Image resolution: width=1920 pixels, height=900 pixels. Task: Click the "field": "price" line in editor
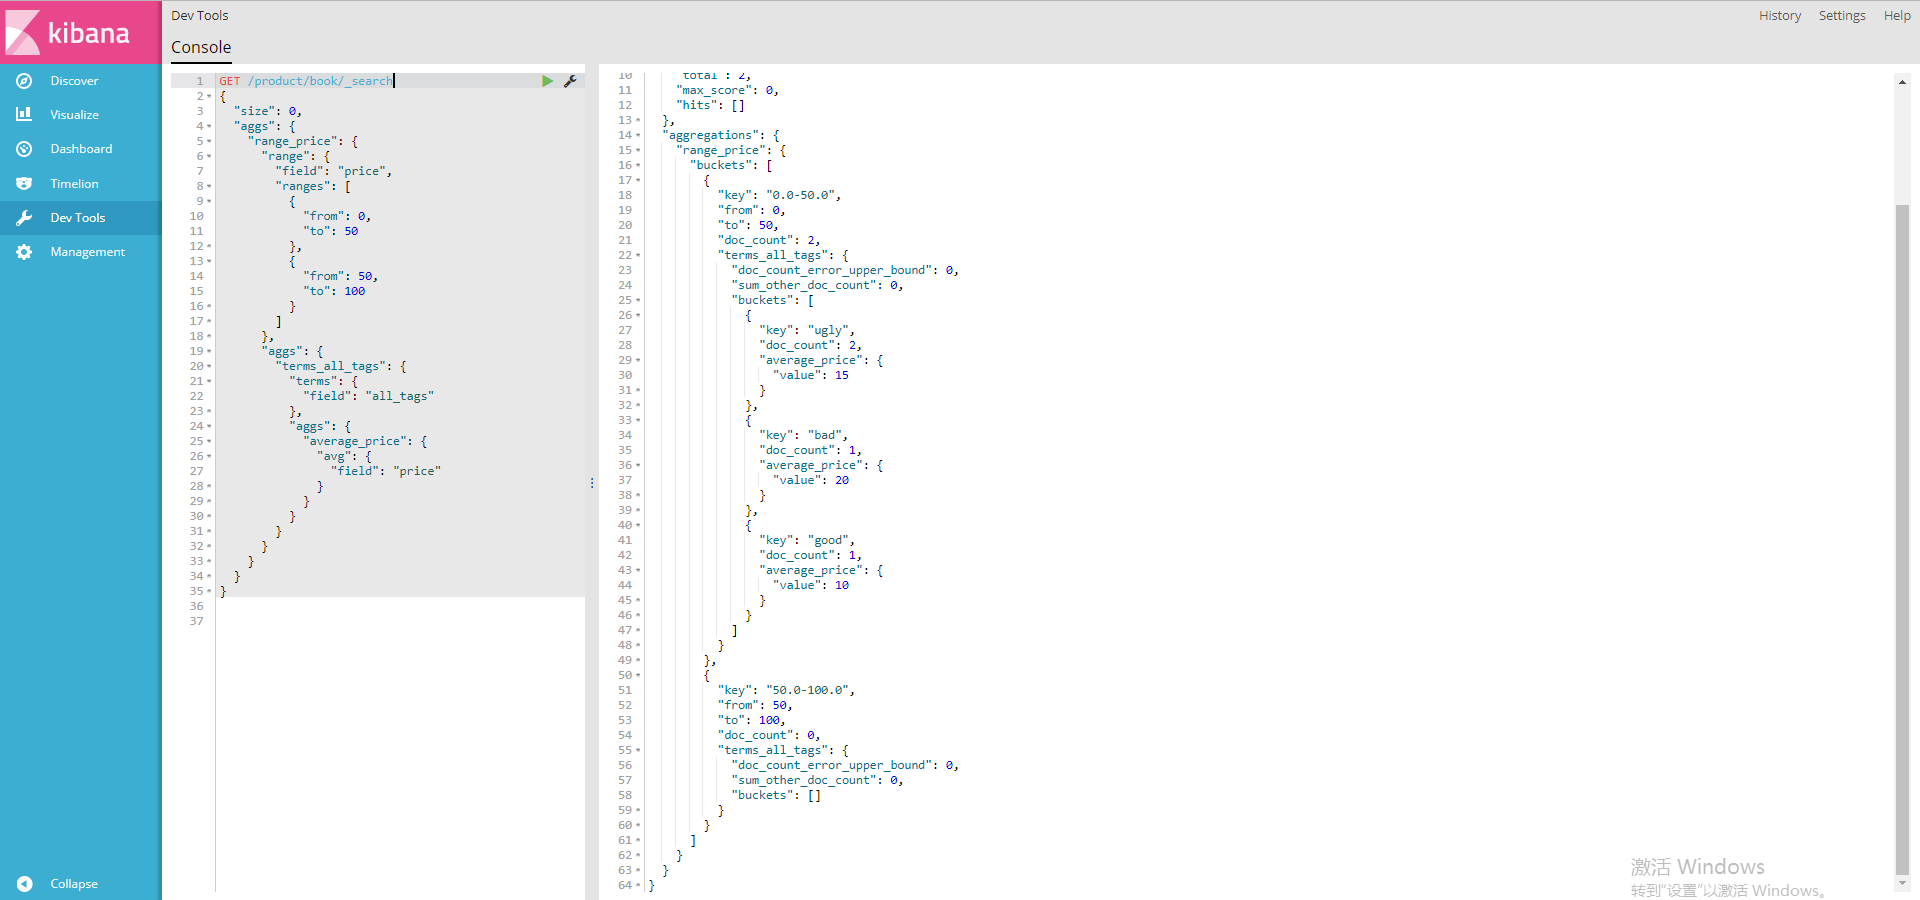tap(335, 171)
